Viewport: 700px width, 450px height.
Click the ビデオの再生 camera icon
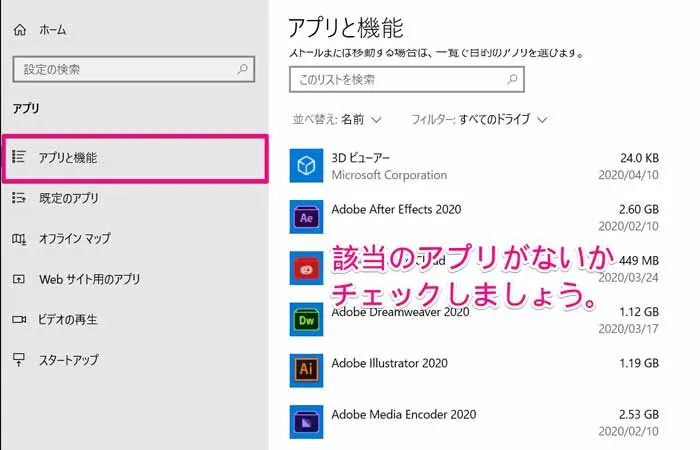click(19, 319)
